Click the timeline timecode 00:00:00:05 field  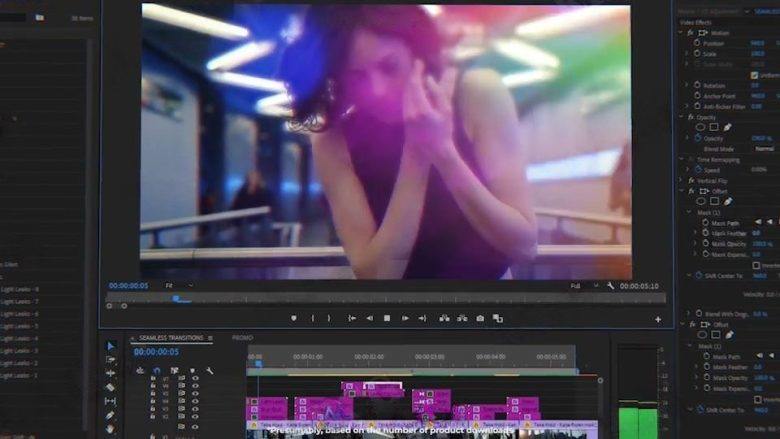click(156, 352)
